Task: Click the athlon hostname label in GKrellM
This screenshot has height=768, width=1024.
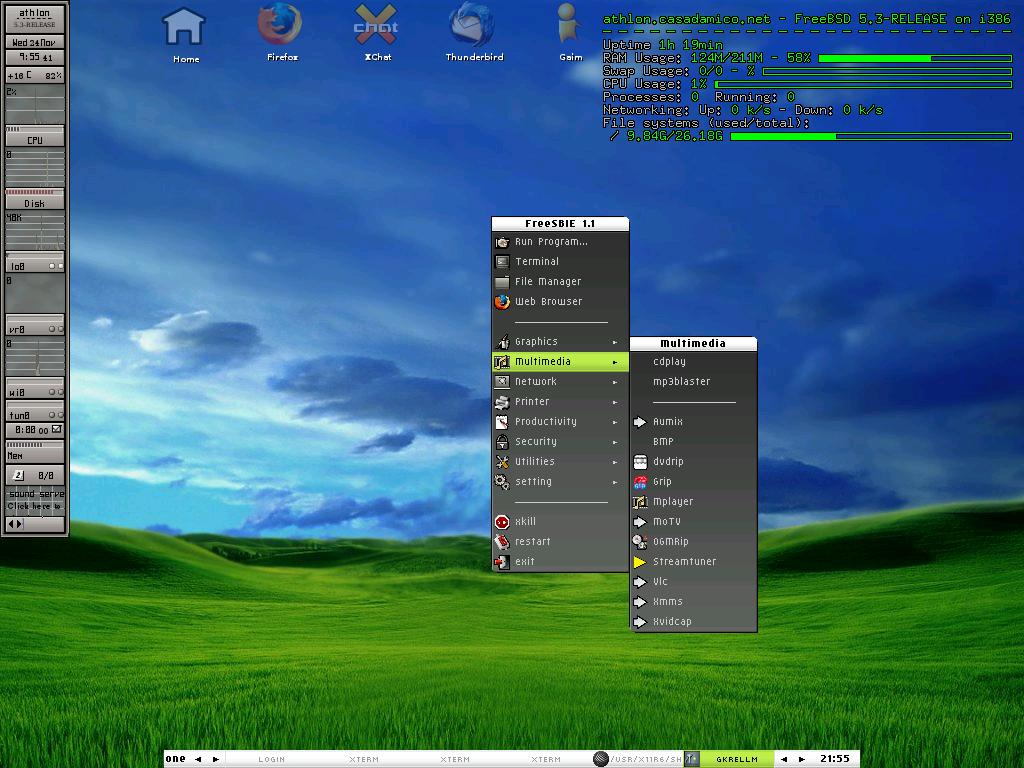Action: [35, 13]
